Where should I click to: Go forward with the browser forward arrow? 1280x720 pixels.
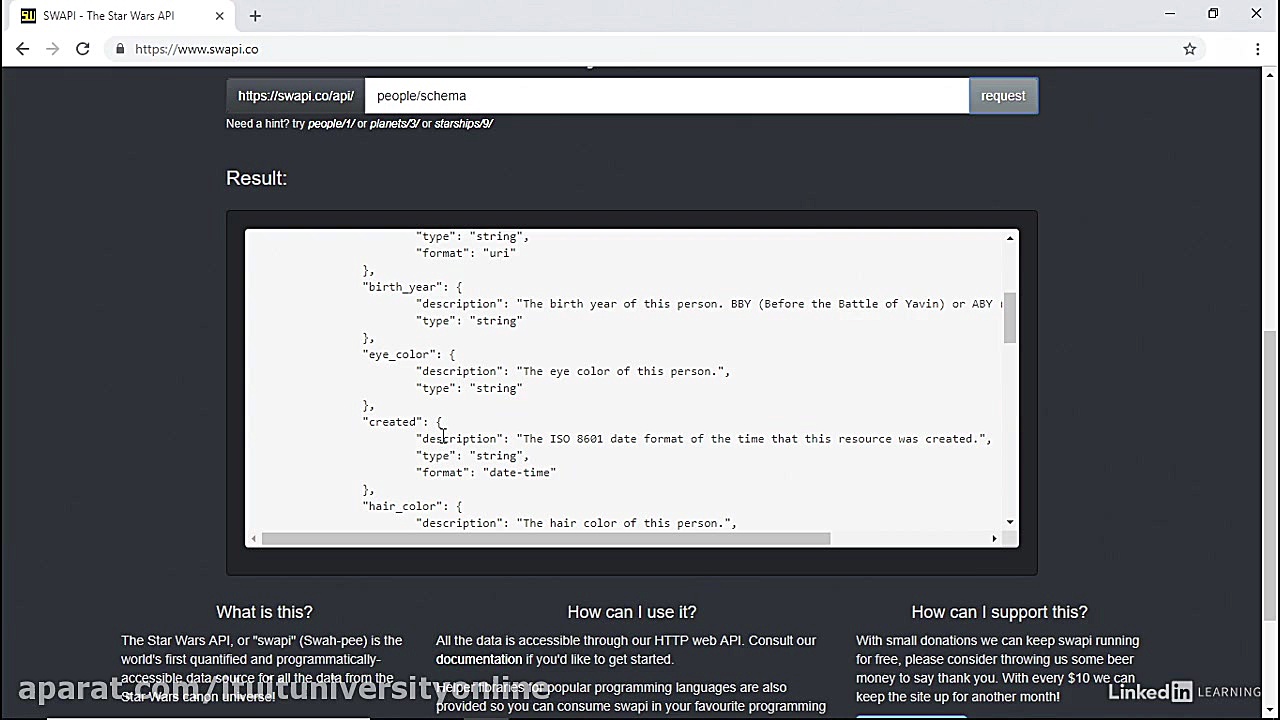[x=53, y=49]
